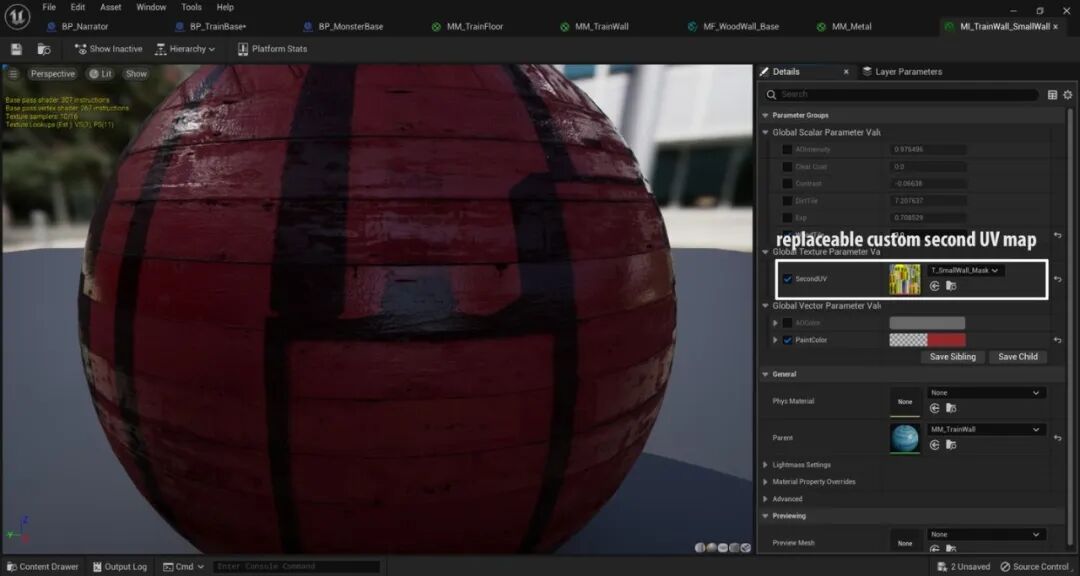Image resolution: width=1080 pixels, height=576 pixels.
Task: Enable the Contrast parameter checkbox
Action: pos(787,184)
